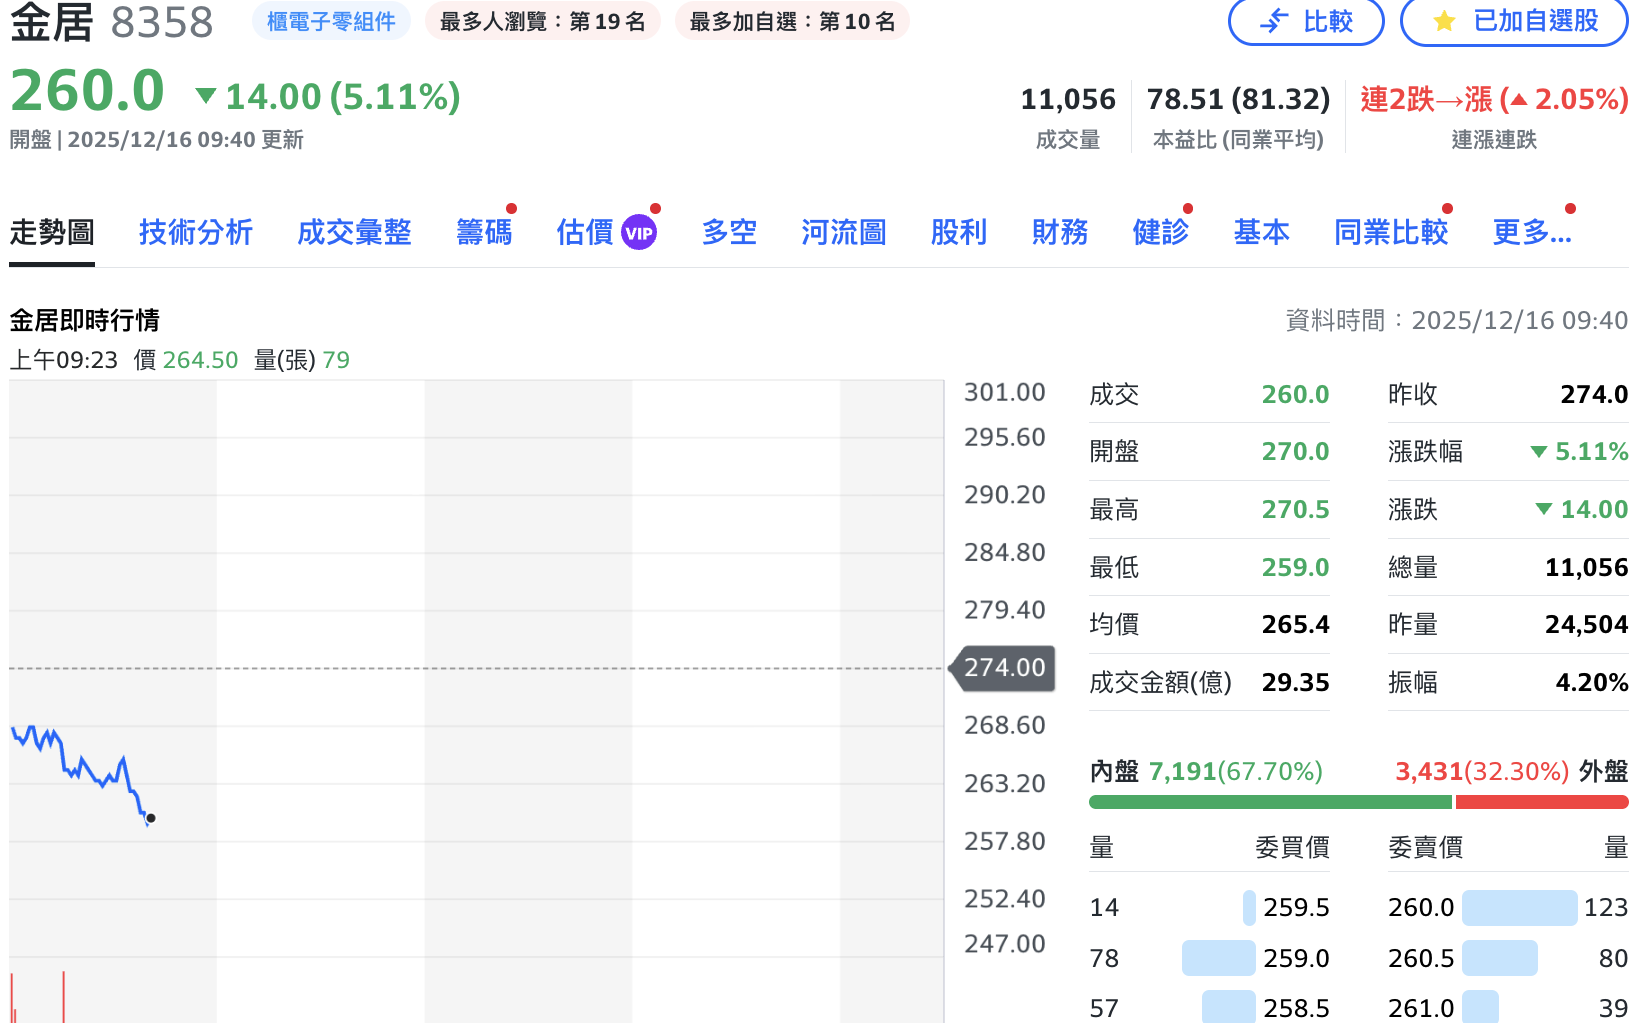The width and height of the screenshot is (1642, 1023).
Task: Click the VIP badge on 估價 tab
Action: [x=638, y=231]
